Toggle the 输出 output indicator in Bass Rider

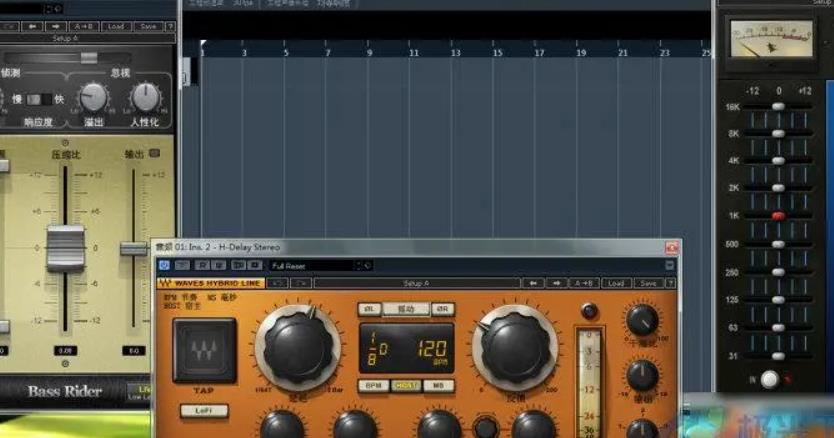[154, 153]
